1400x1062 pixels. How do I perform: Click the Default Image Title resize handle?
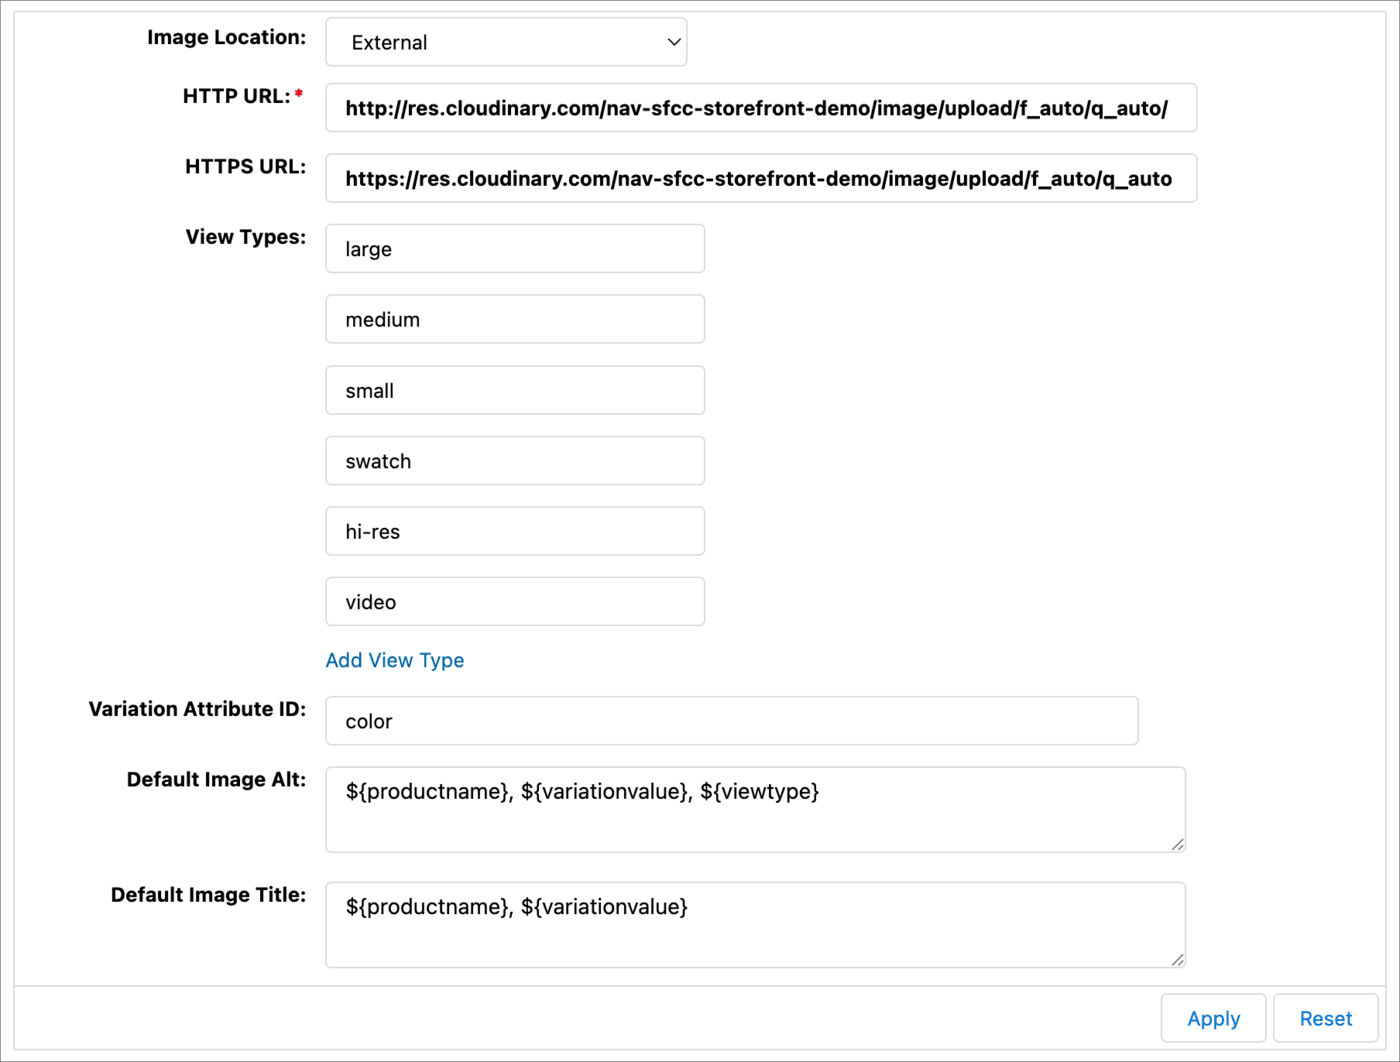coord(1178,960)
